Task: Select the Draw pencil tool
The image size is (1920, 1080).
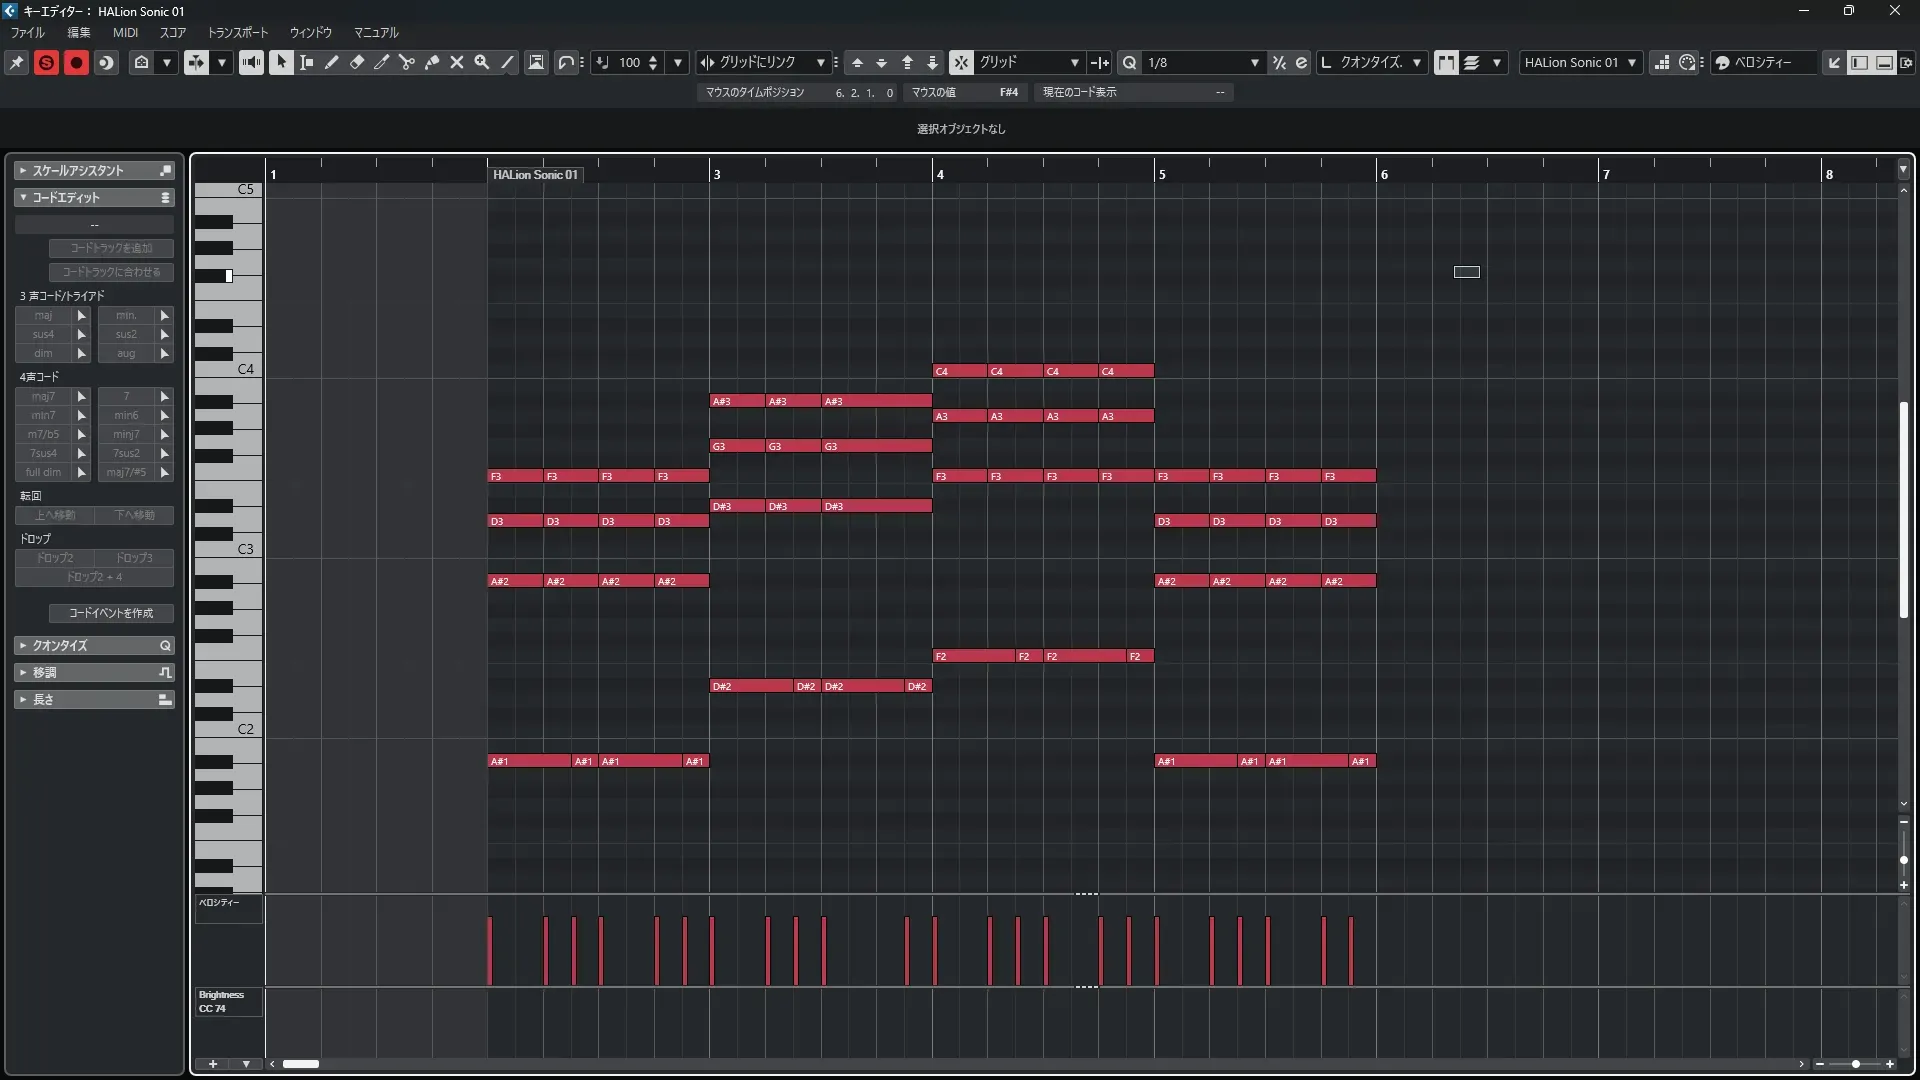Action: coord(332,62)
